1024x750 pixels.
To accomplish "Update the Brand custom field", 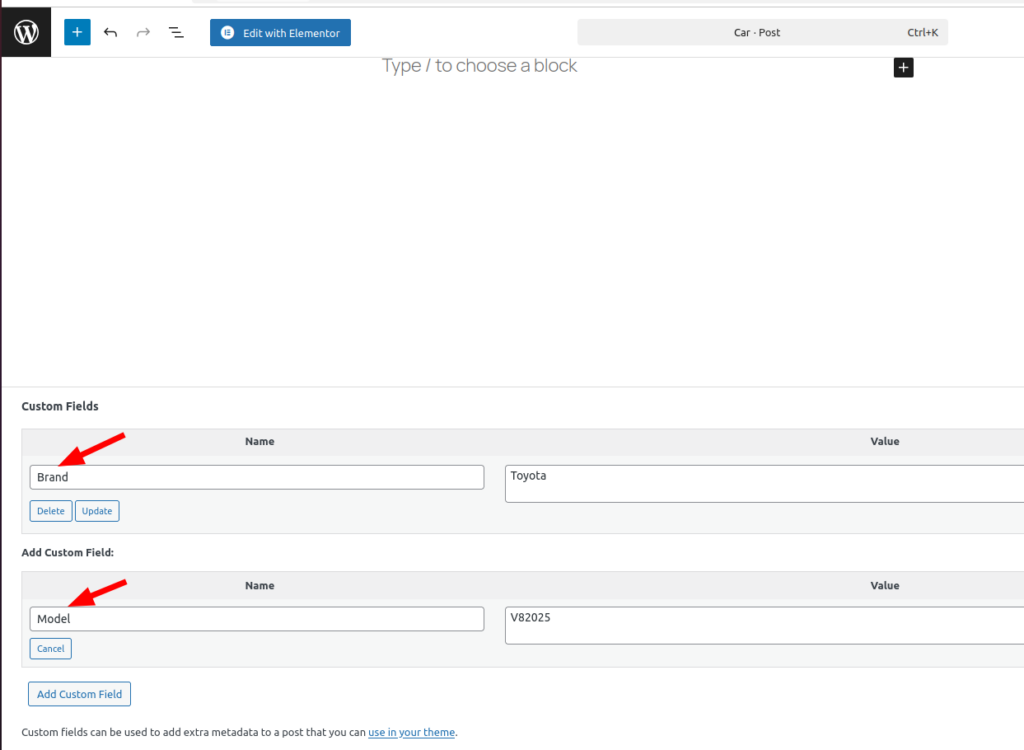I will [97, 511].
